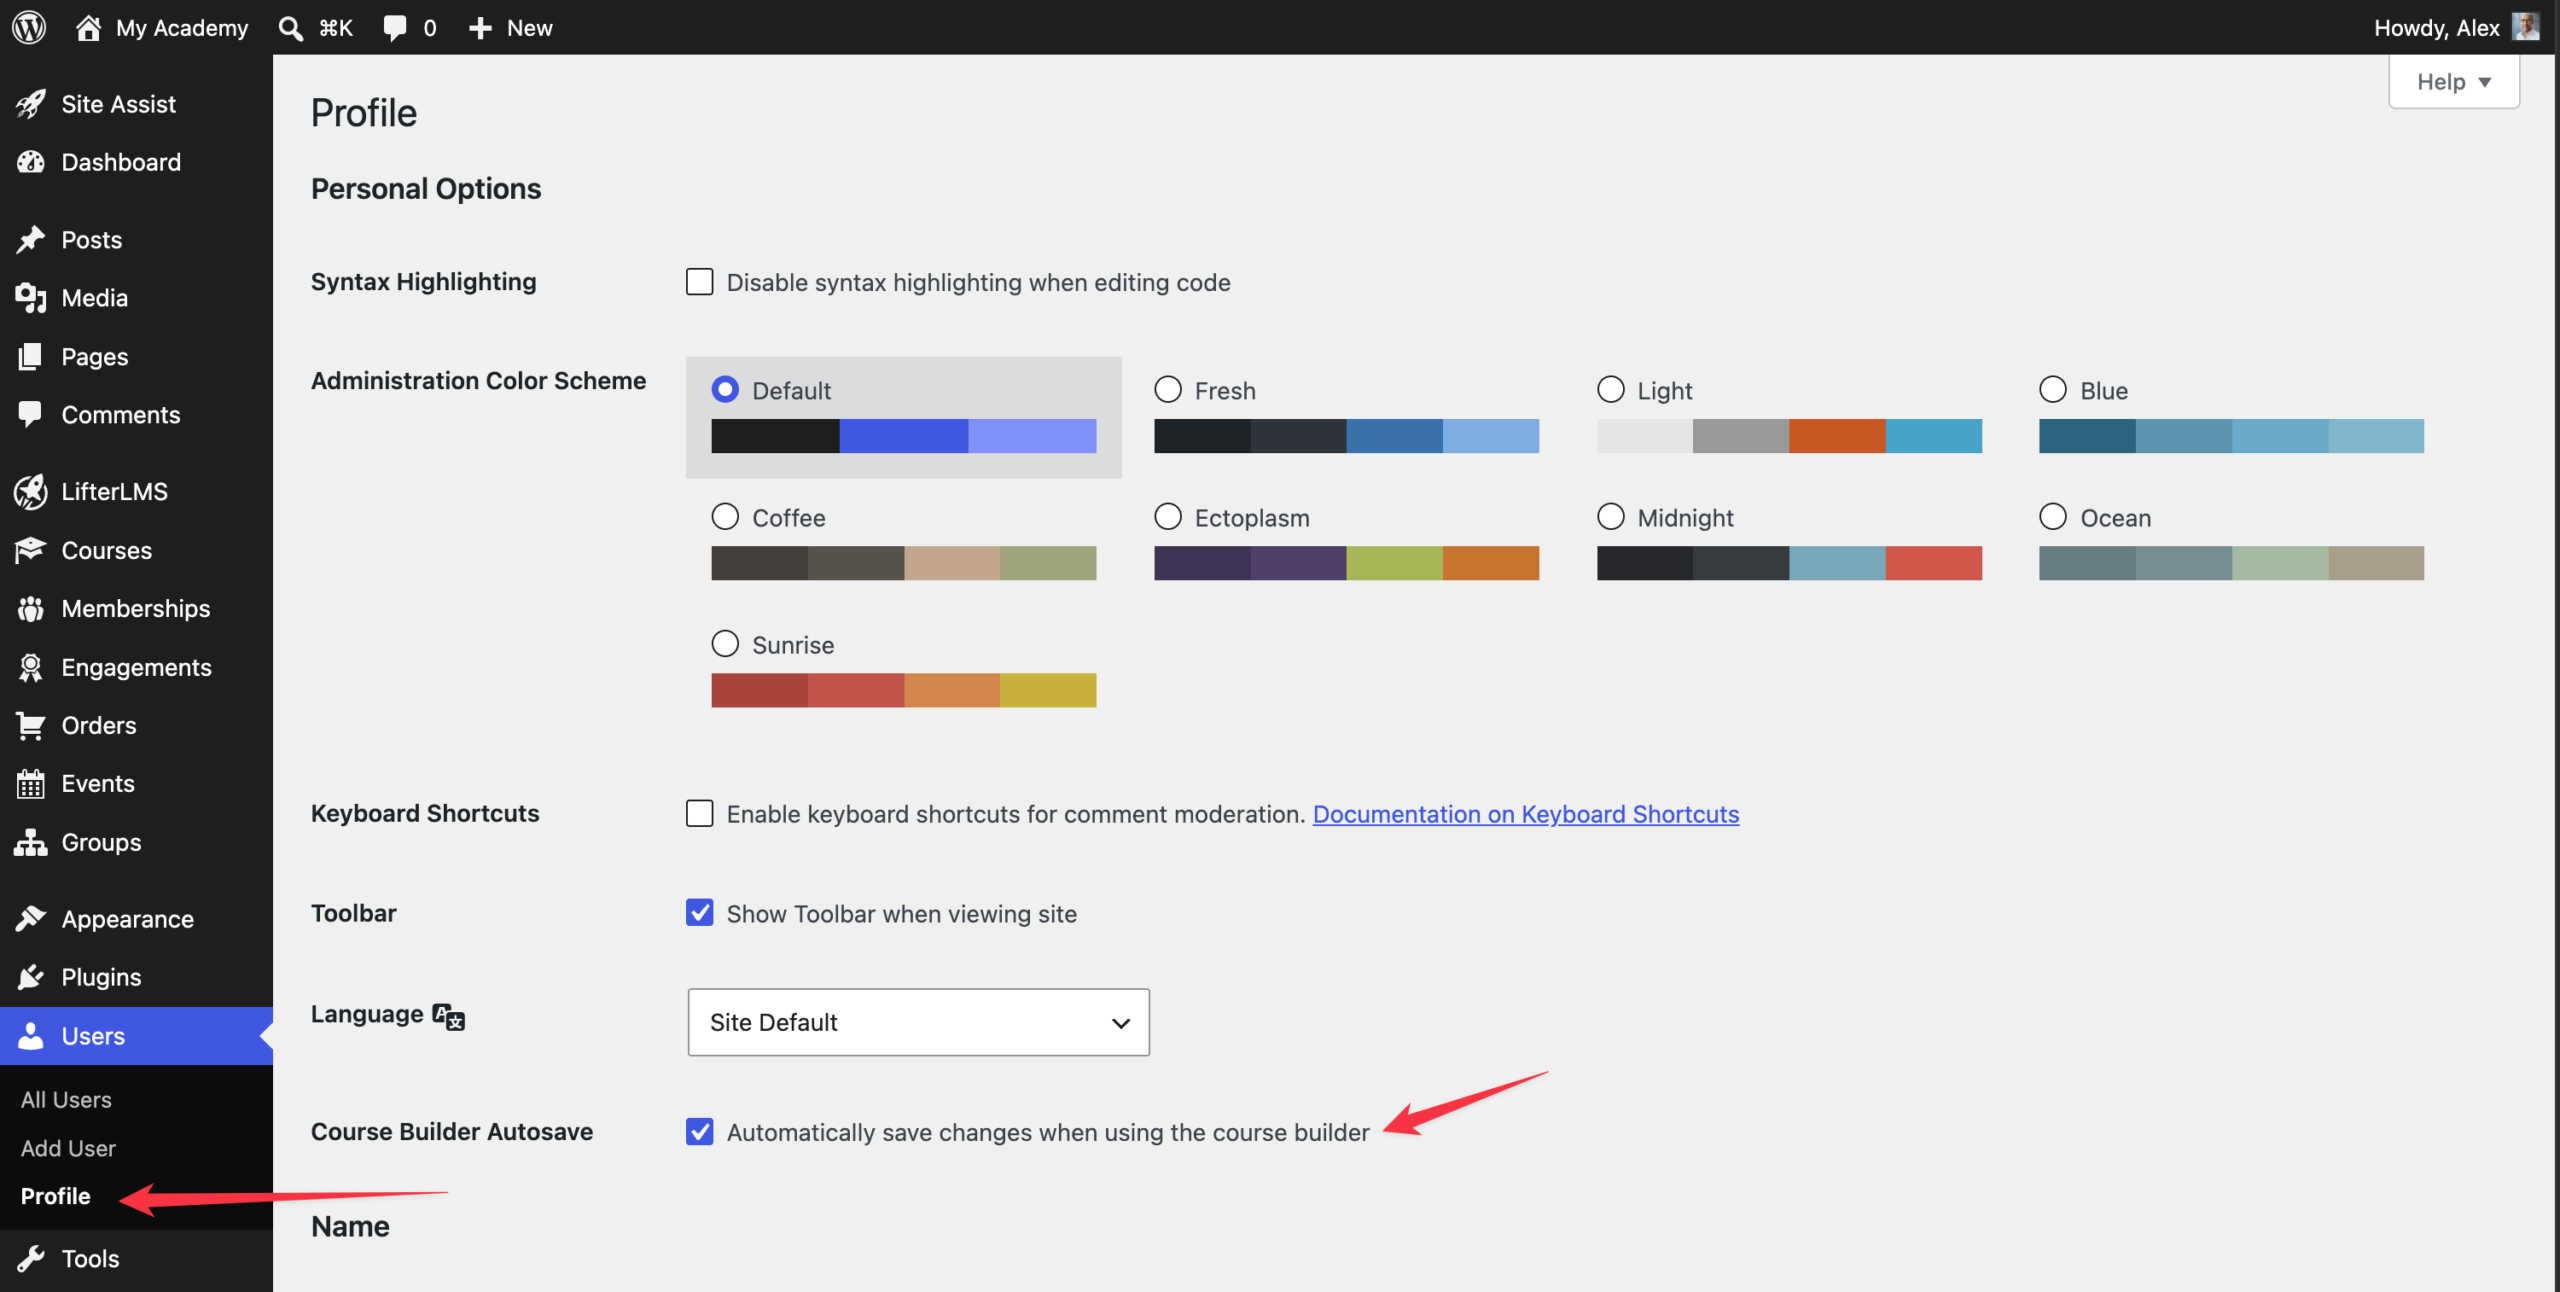The image size is (2560, 1292).
Task: Click the Courses graduation cap icon
Action: point(31,550)
